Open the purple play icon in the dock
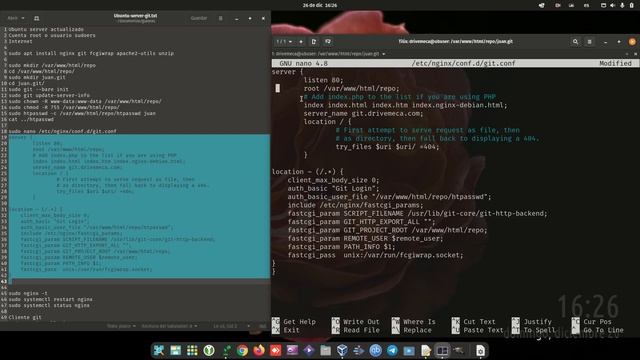This screenshot has width=640, height=360. [x=309, y=351]
